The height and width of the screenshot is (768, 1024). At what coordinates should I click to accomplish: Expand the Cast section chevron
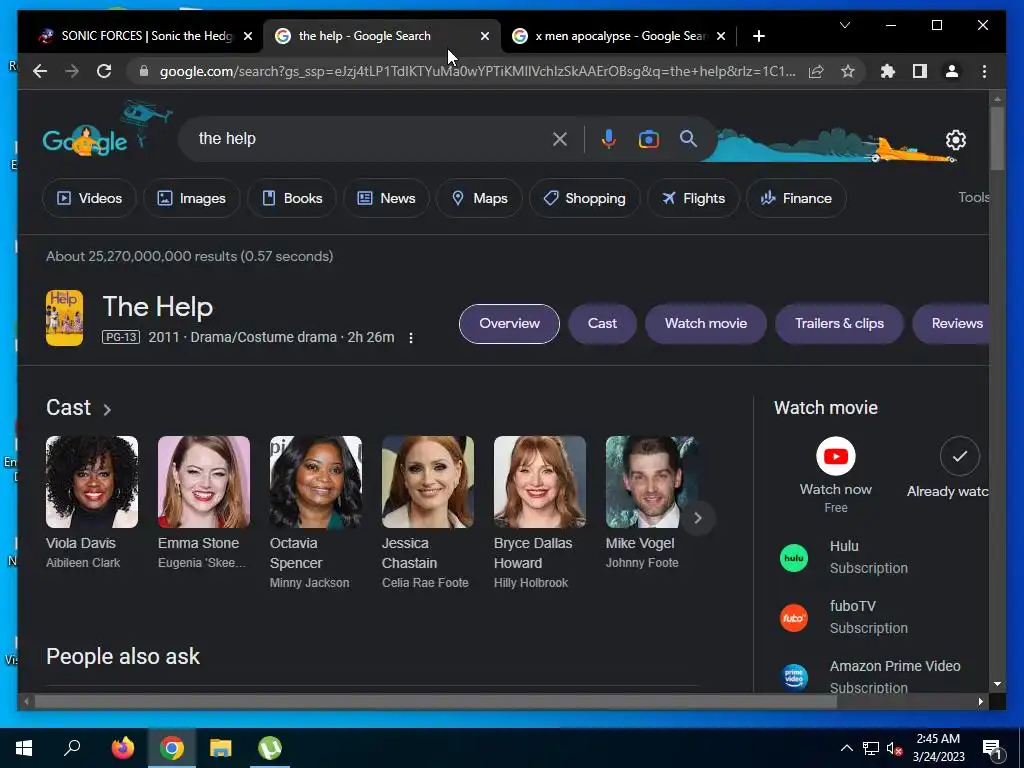pos(107,409)
